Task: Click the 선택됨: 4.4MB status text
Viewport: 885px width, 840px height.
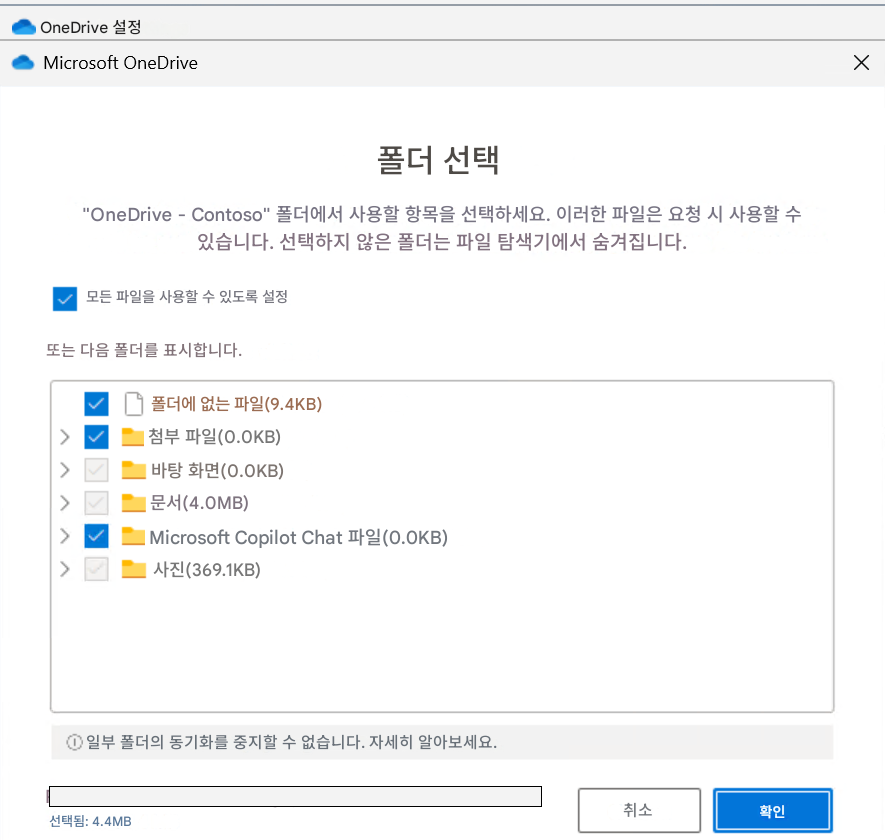Action: coord(90,821)
